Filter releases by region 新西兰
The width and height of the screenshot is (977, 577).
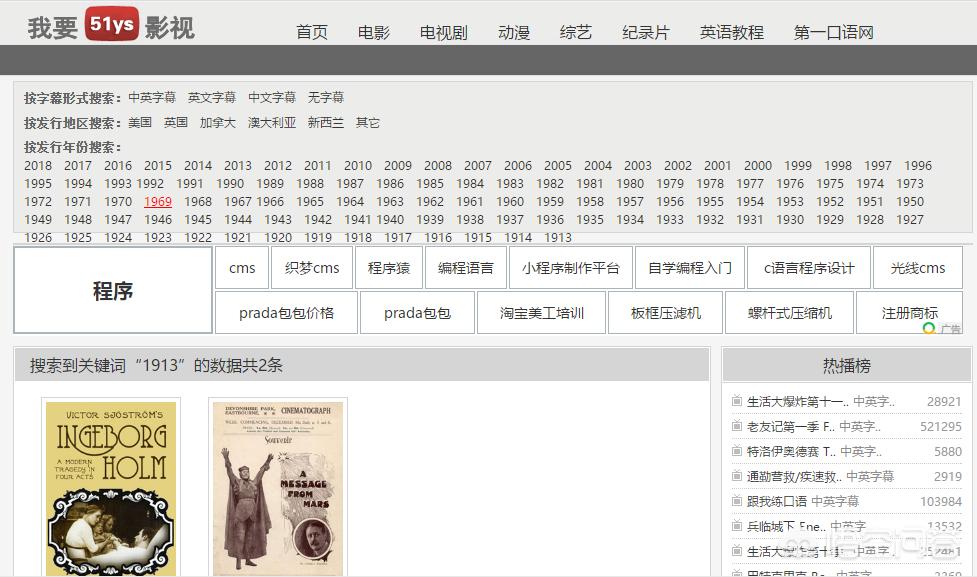coord(325,122)
